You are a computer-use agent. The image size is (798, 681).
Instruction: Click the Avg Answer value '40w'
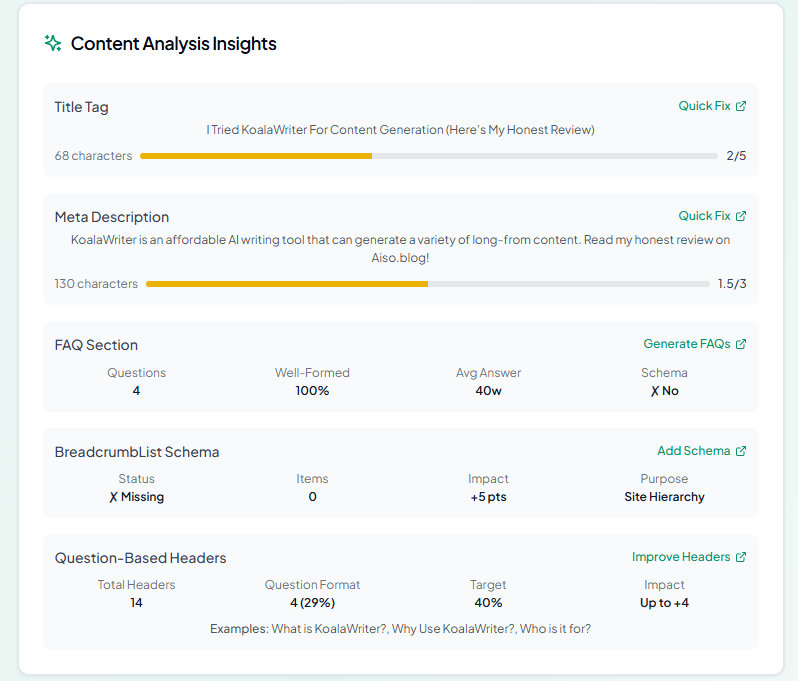tap(488, 391)
